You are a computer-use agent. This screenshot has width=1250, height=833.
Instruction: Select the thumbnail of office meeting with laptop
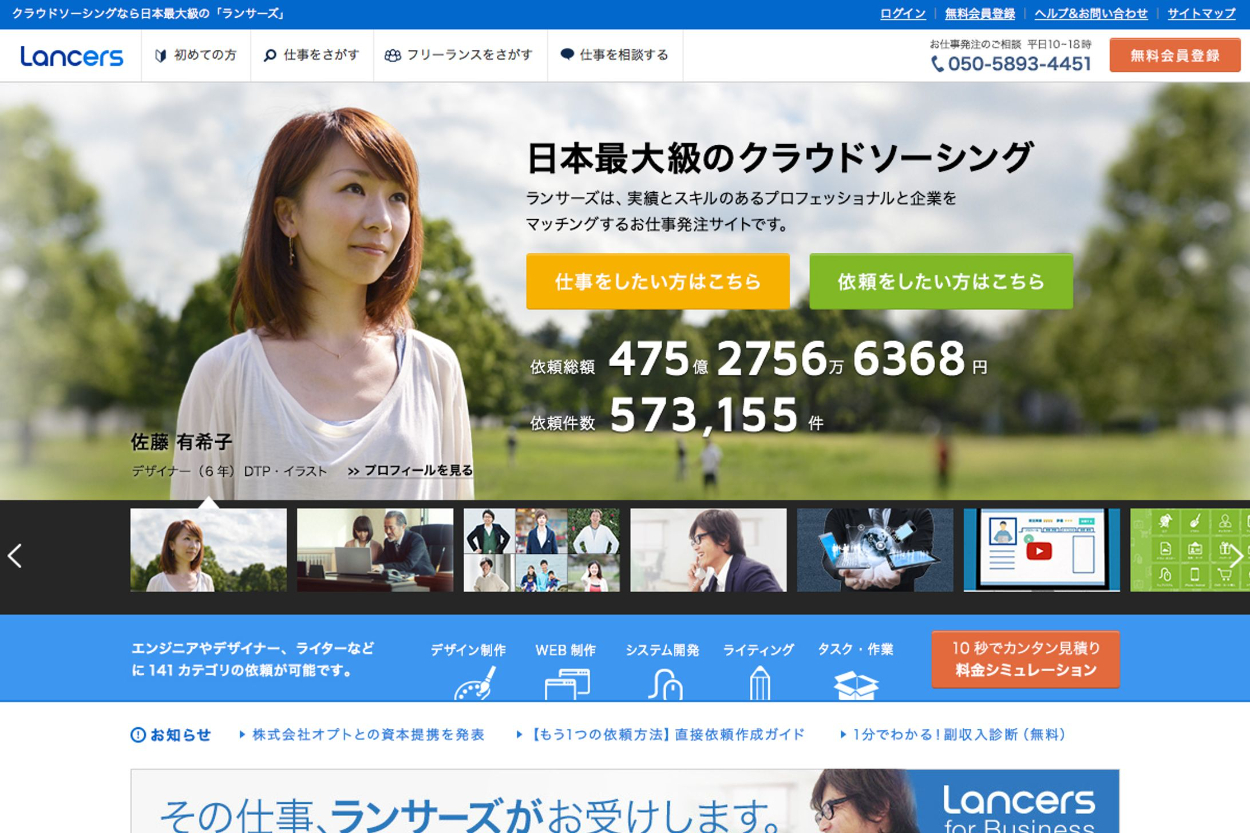click(375, 550)
